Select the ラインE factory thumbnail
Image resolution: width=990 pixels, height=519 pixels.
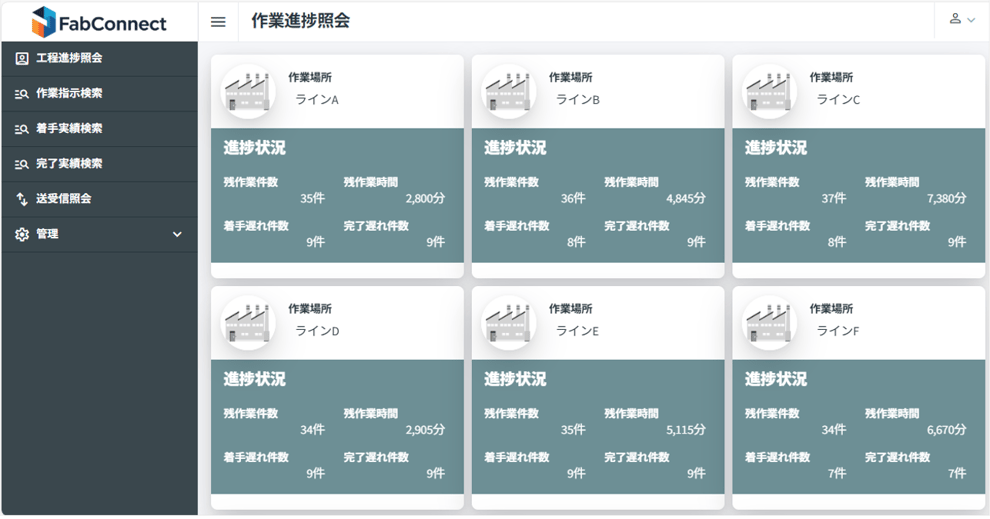coord(509,323)
